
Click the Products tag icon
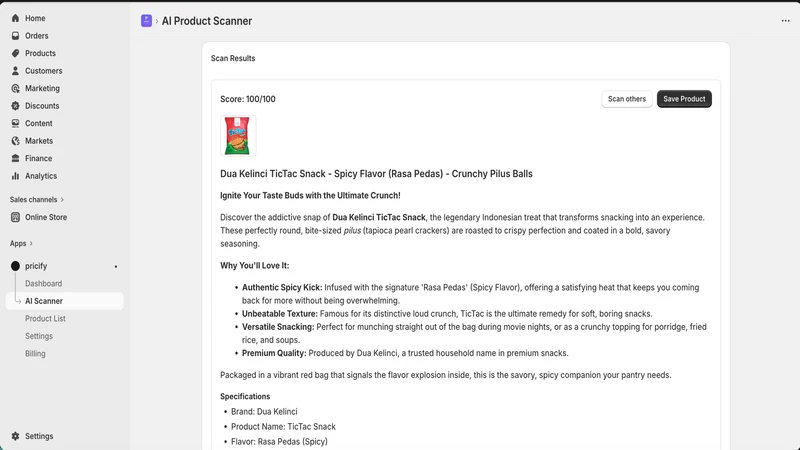pos(15,53)
